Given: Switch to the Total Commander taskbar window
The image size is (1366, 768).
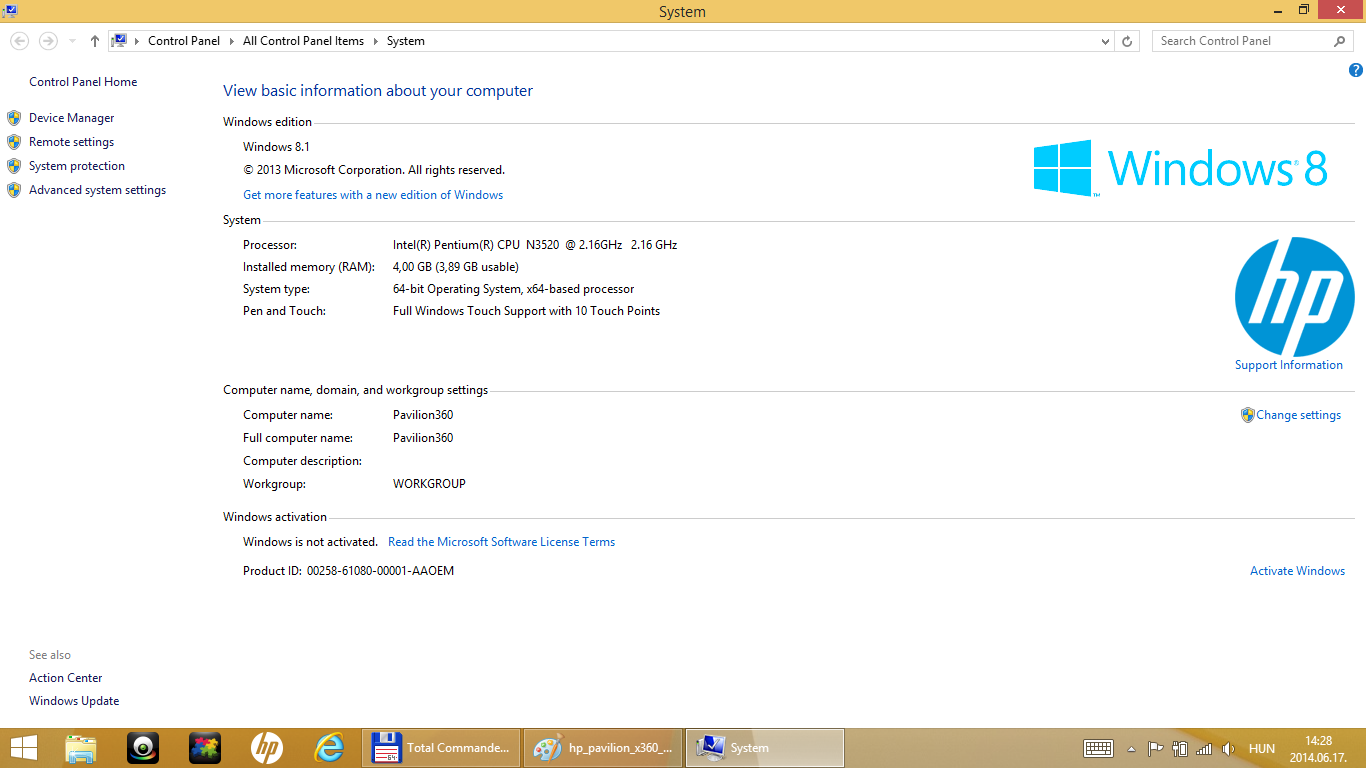Looking at the screenshot, I should coord(441,748).
